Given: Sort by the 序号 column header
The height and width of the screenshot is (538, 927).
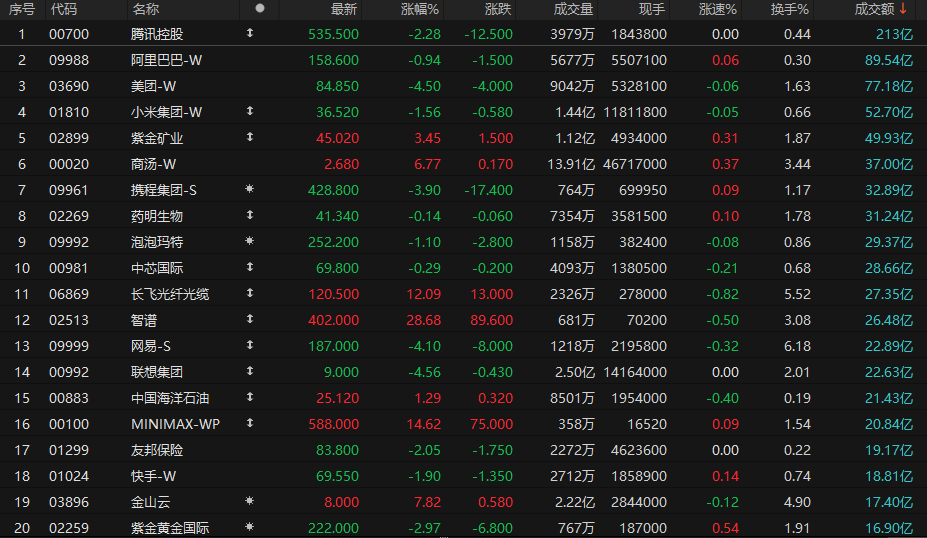Looking at the screenshot, I should pyautogui.click(x=21, y=9).
